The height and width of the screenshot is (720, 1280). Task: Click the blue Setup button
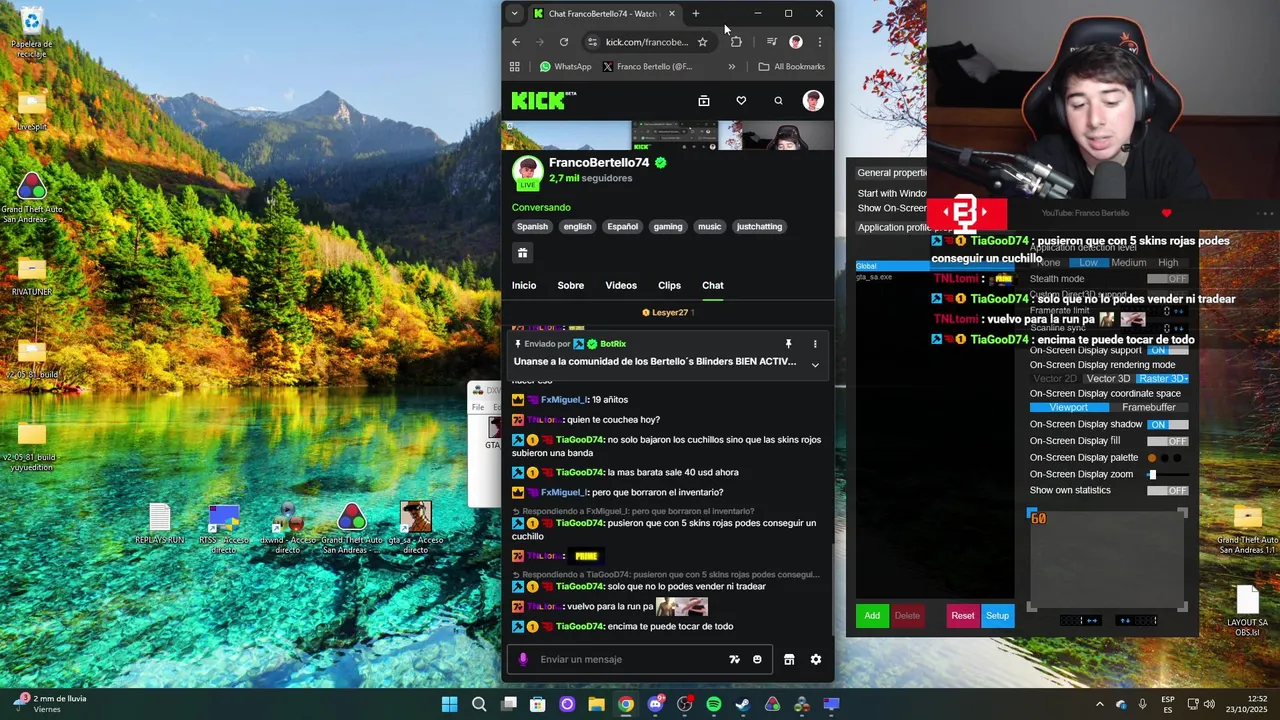[x=997, y=616]
